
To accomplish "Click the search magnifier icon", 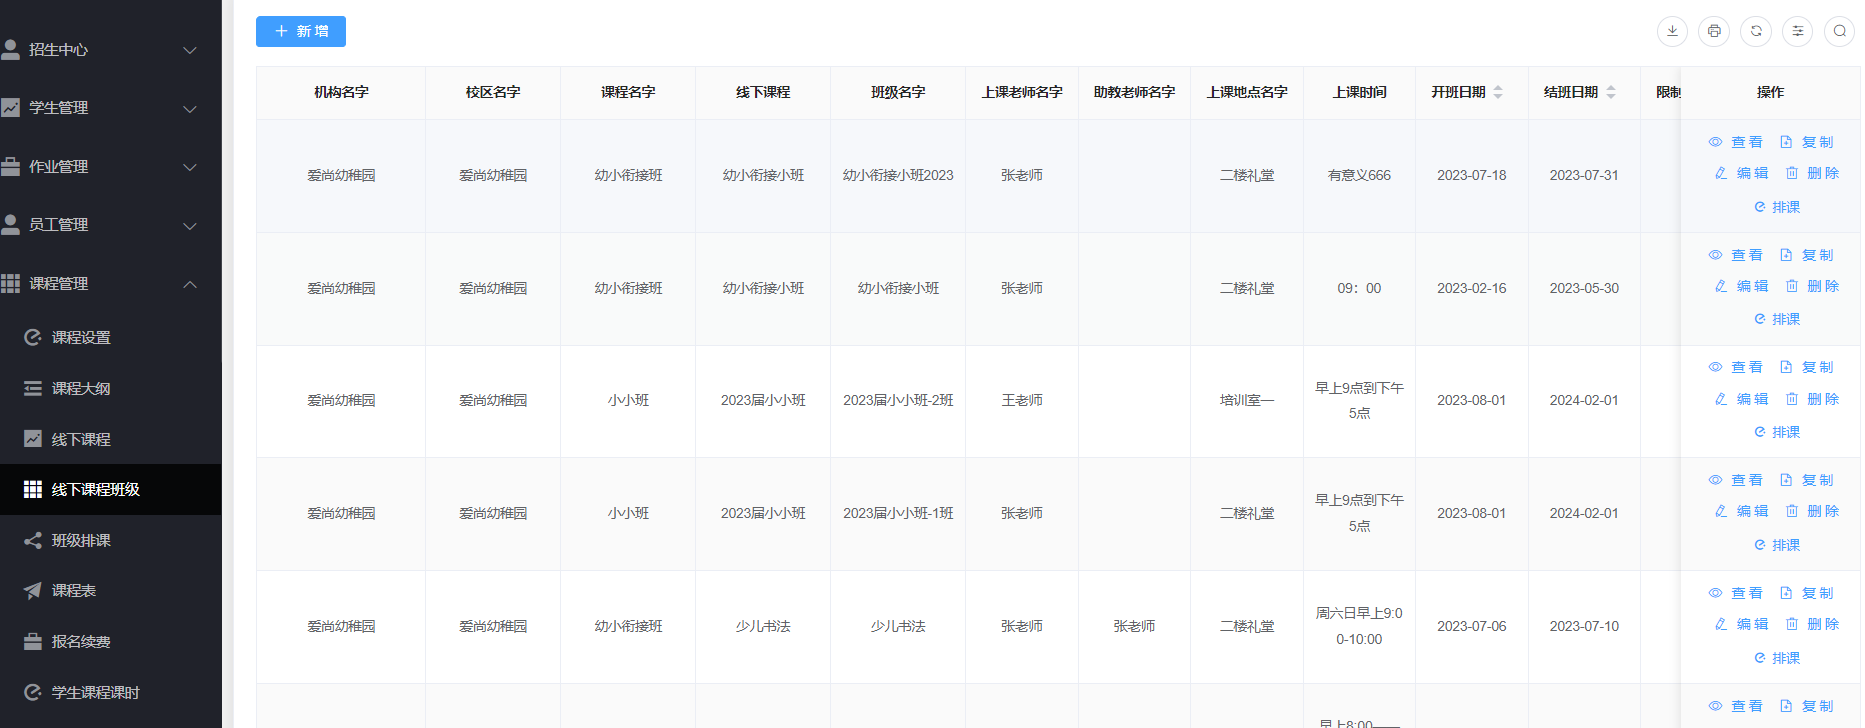I will [1840, 31].
